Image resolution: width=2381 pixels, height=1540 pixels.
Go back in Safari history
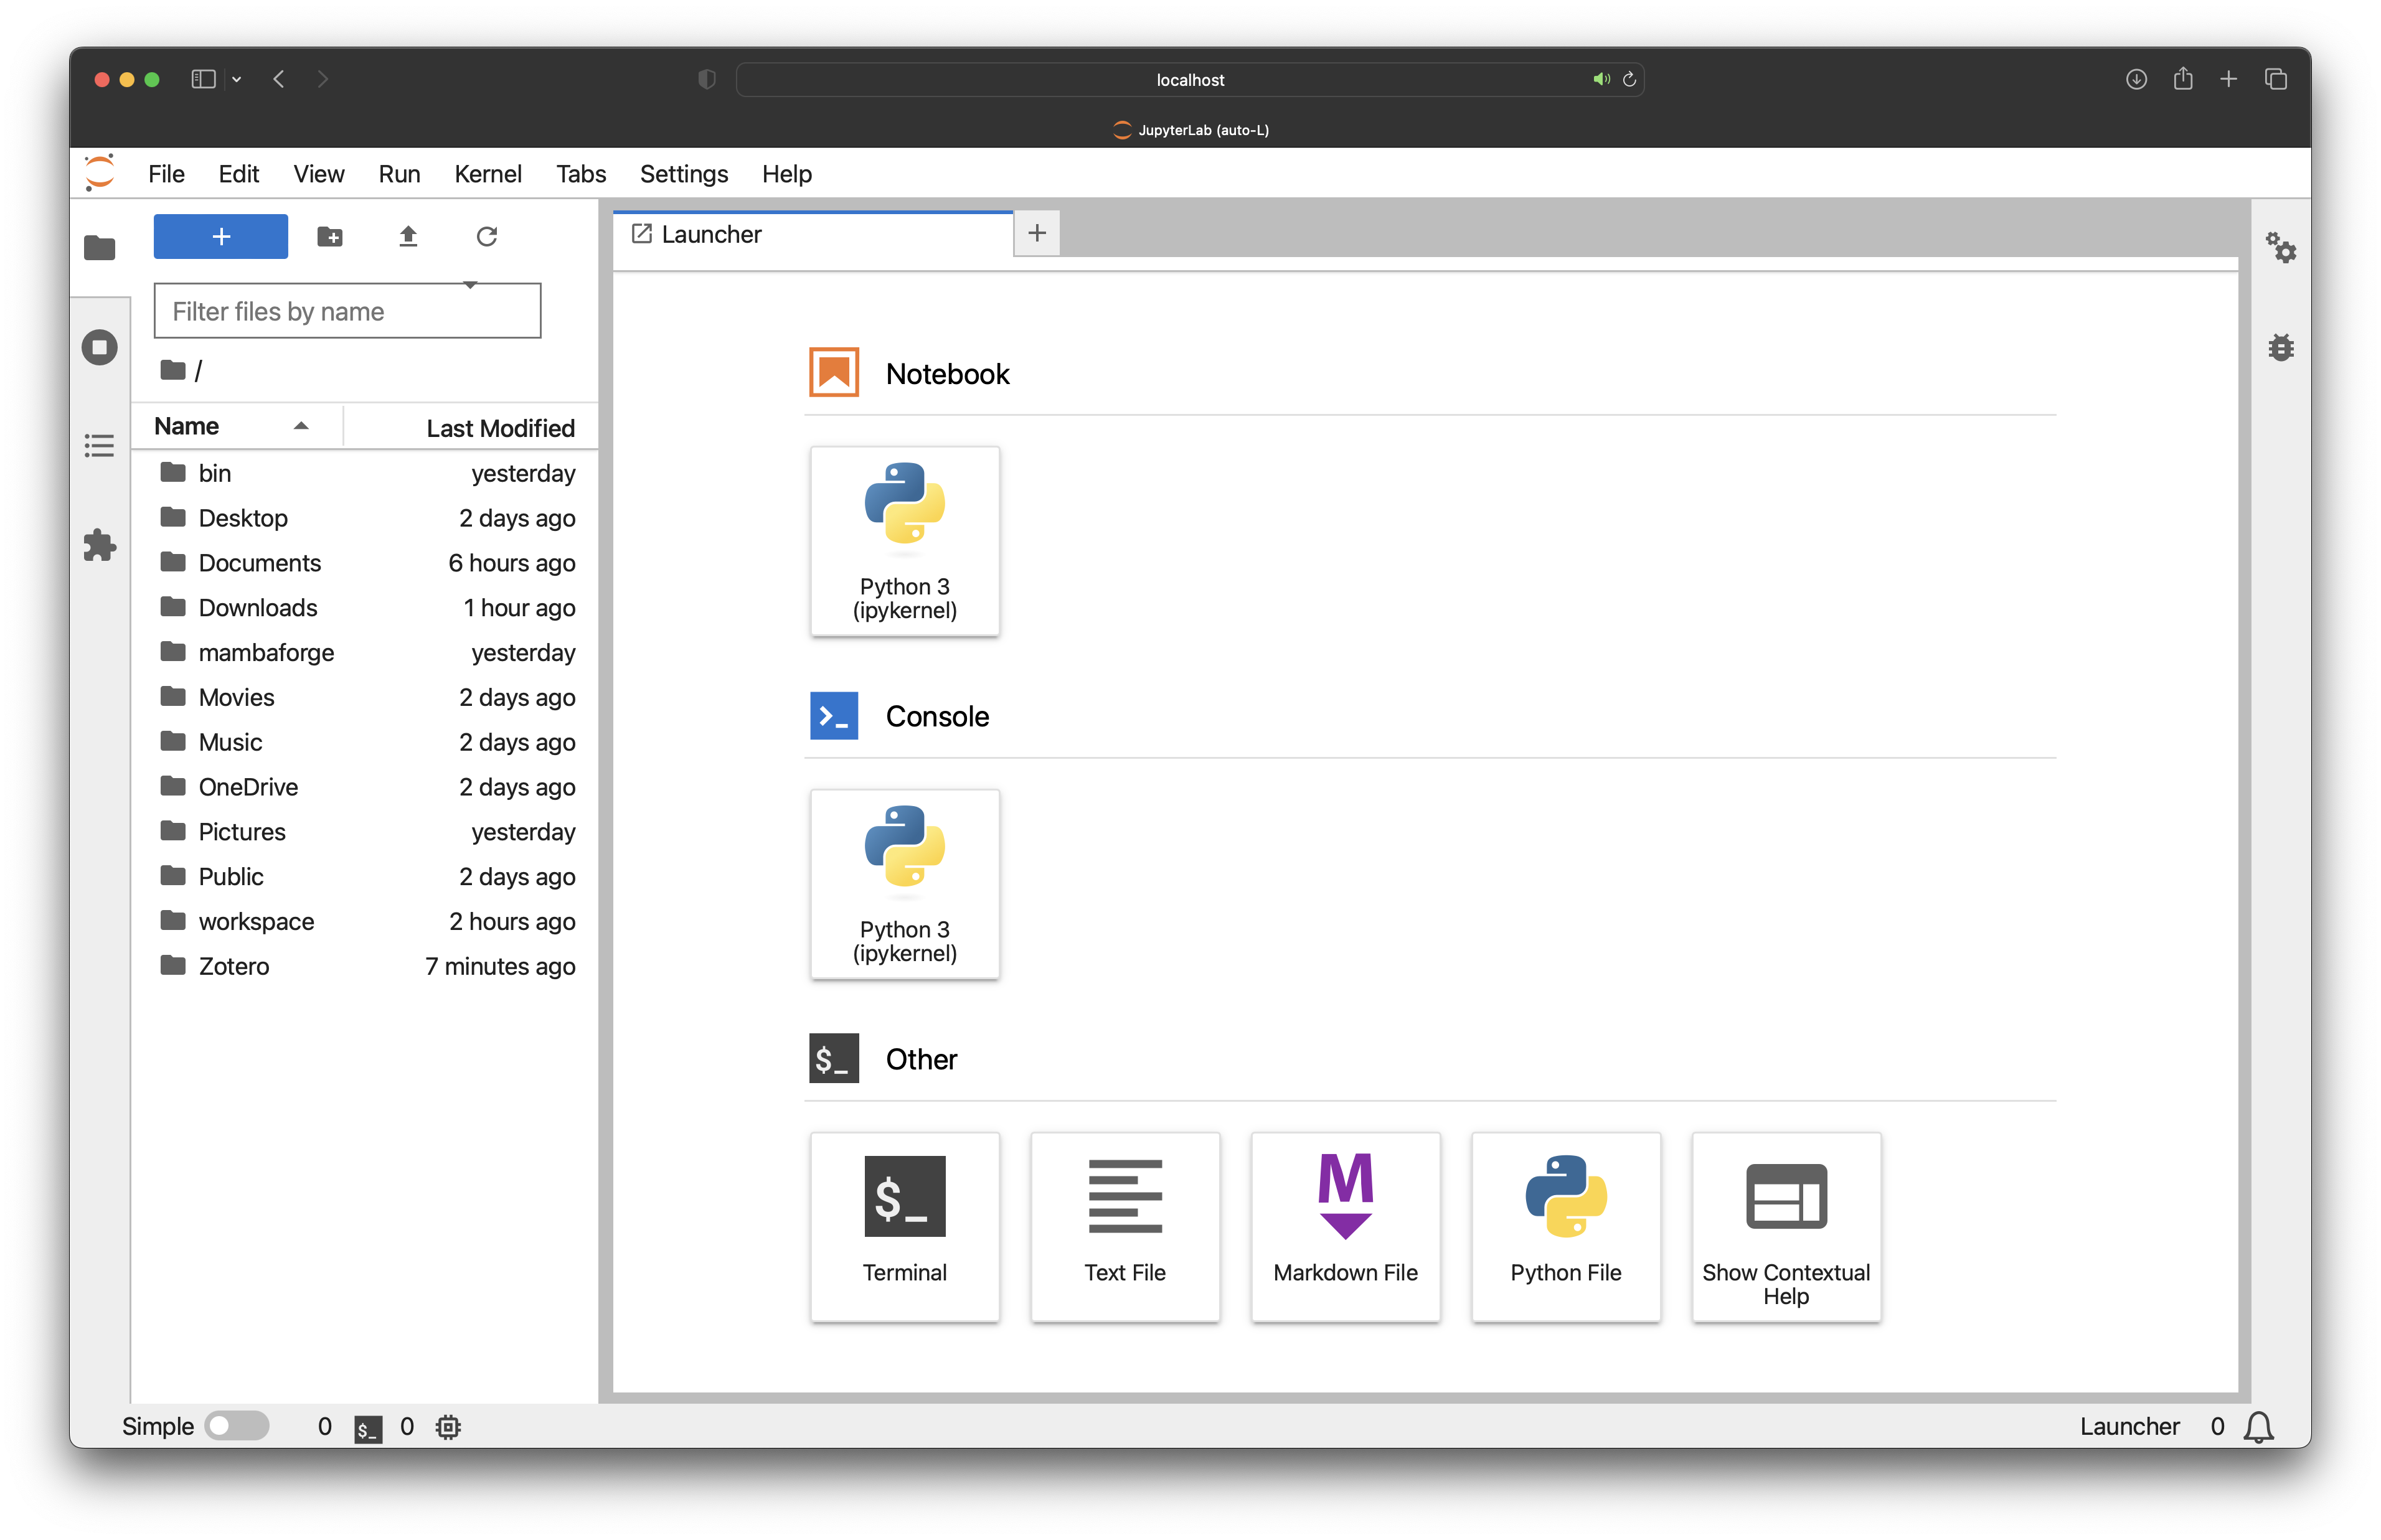pos(279,79)
